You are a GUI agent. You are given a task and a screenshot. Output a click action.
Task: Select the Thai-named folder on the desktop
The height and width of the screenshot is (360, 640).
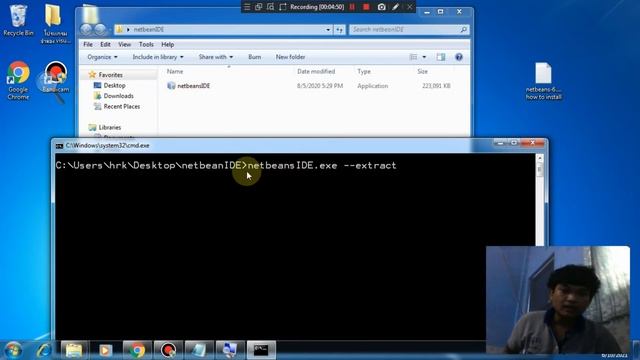point(55,24)
